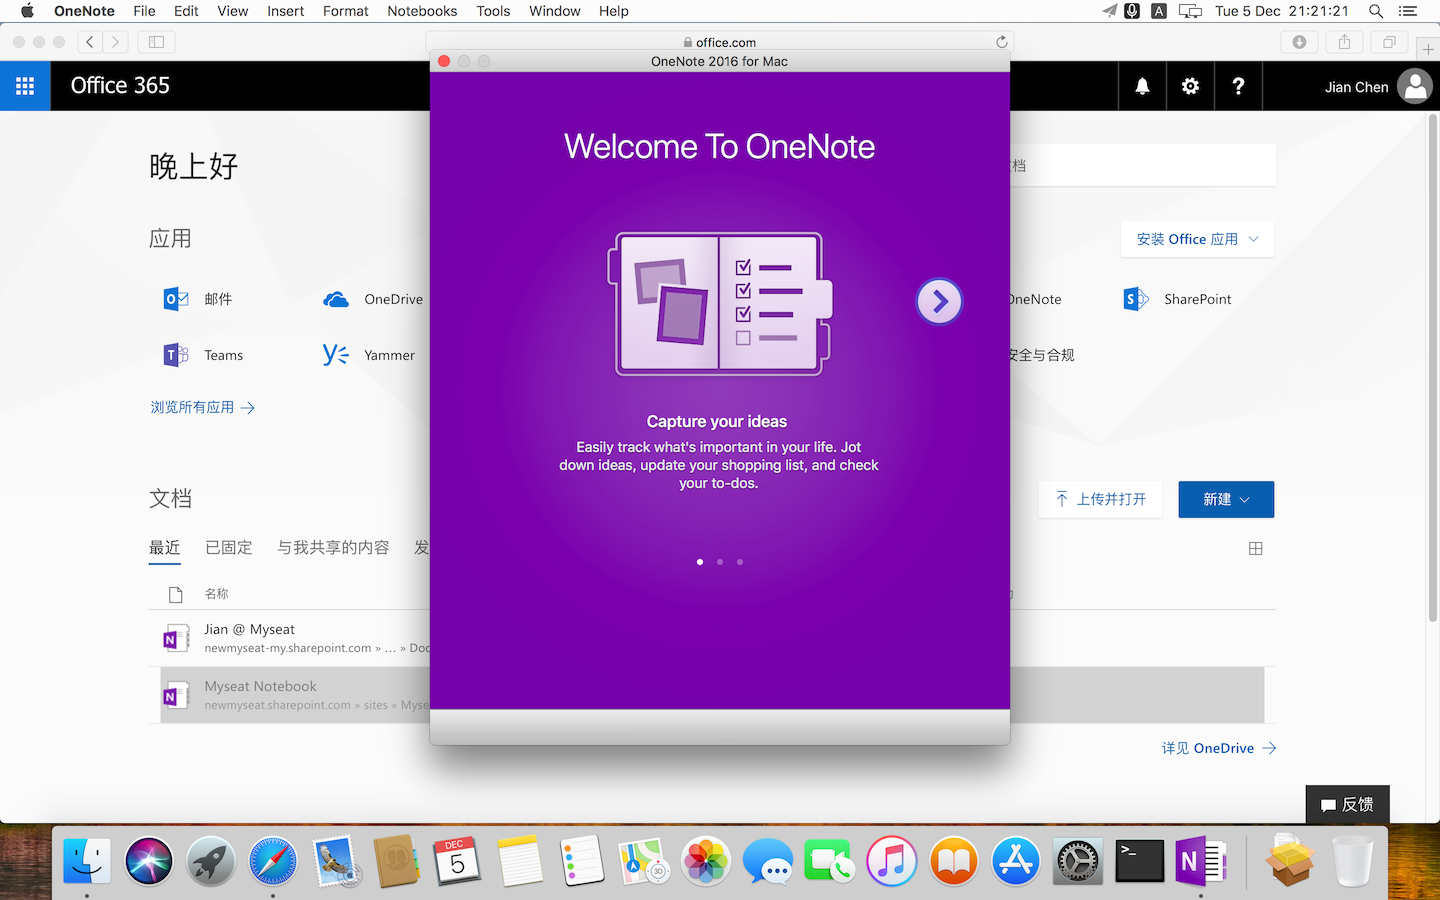Viewport: 1440px width, 900px height.
Task: Select the 最近 documents tab
Action: [165, 548]
